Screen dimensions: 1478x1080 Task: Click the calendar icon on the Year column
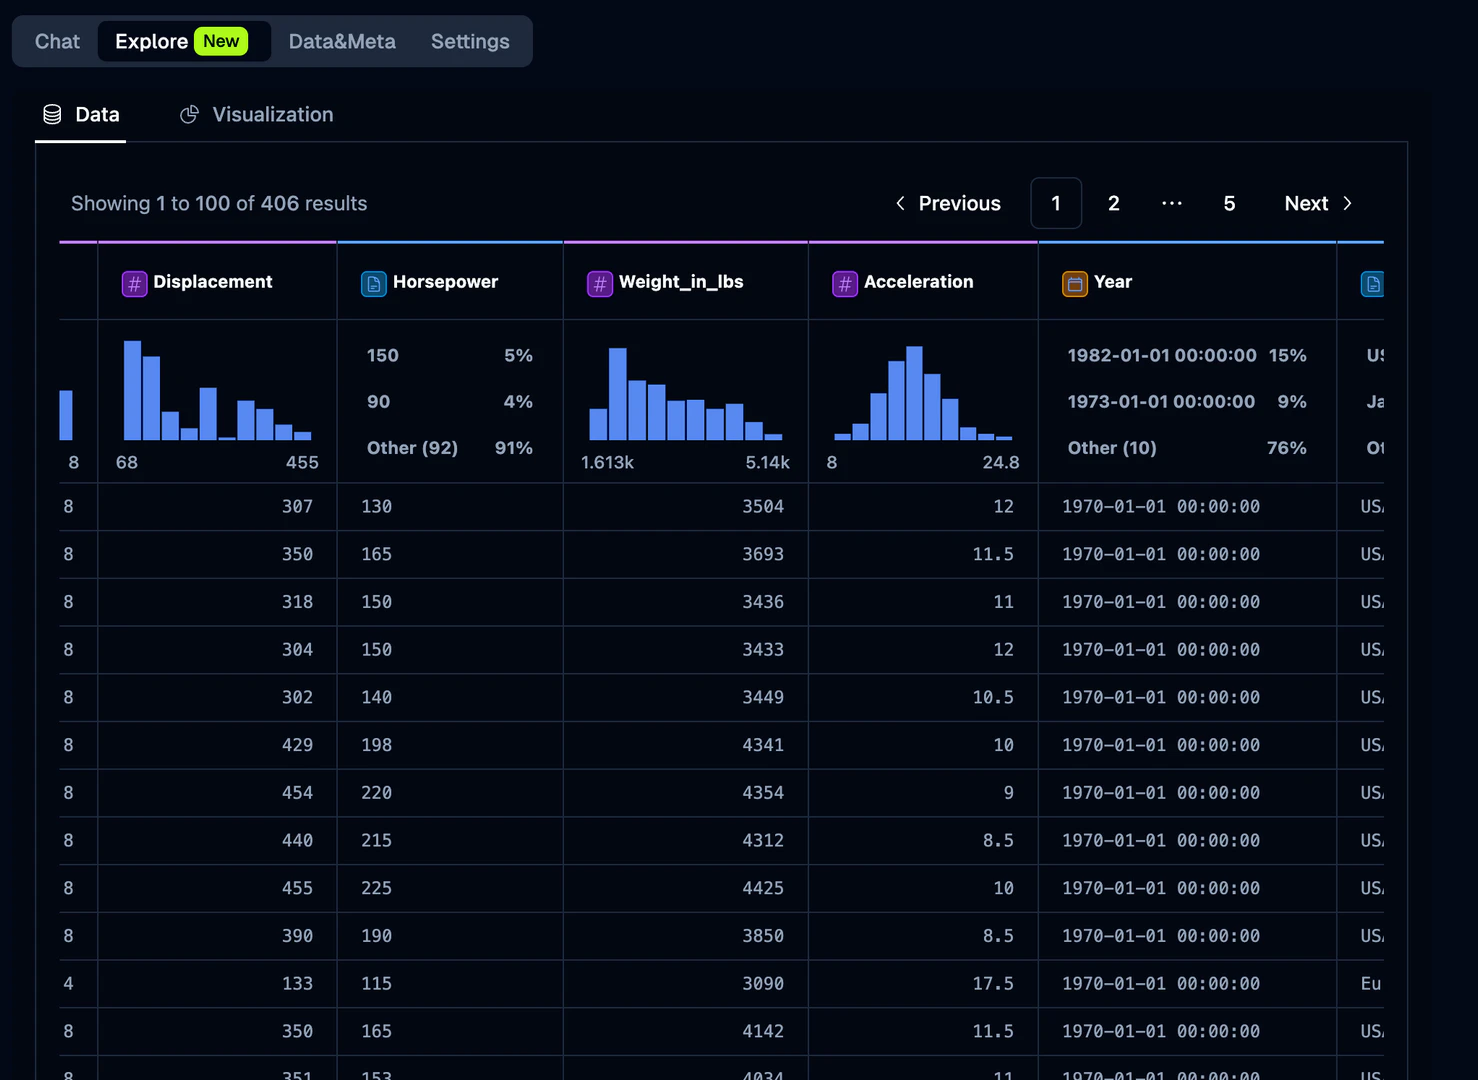[1074, 283]
